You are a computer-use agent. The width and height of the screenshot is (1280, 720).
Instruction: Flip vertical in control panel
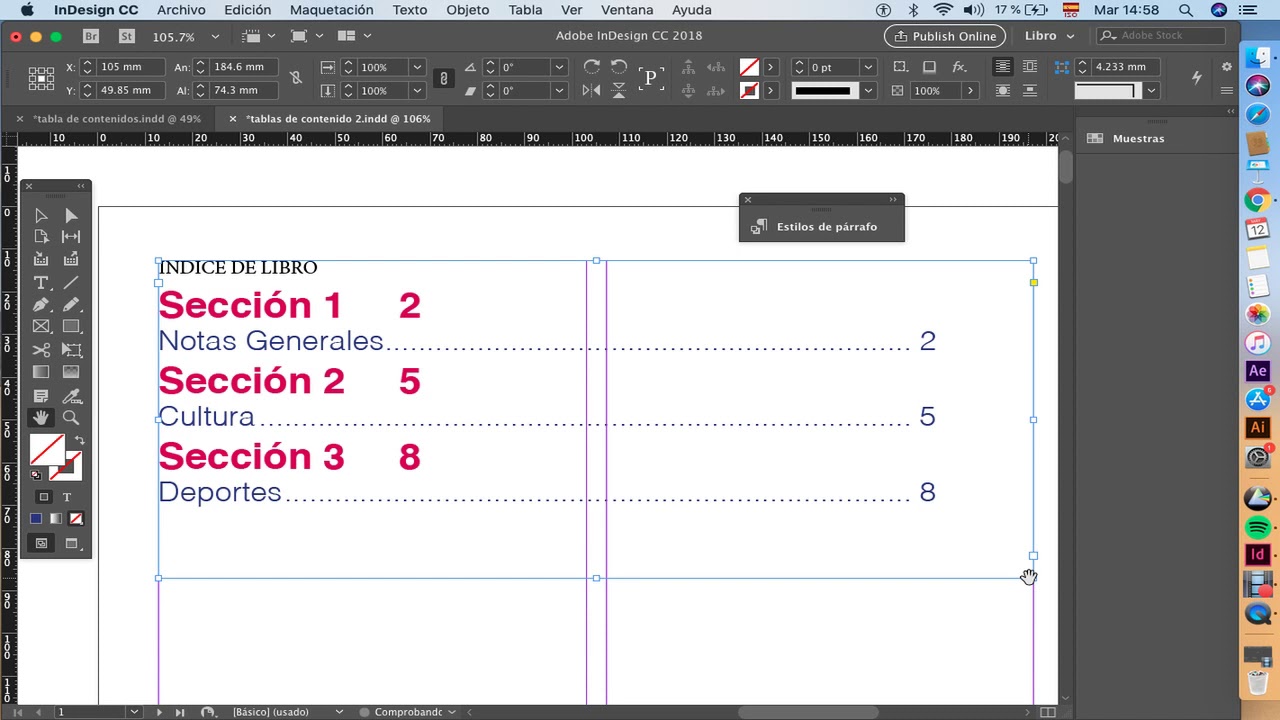tap(619, 90)
